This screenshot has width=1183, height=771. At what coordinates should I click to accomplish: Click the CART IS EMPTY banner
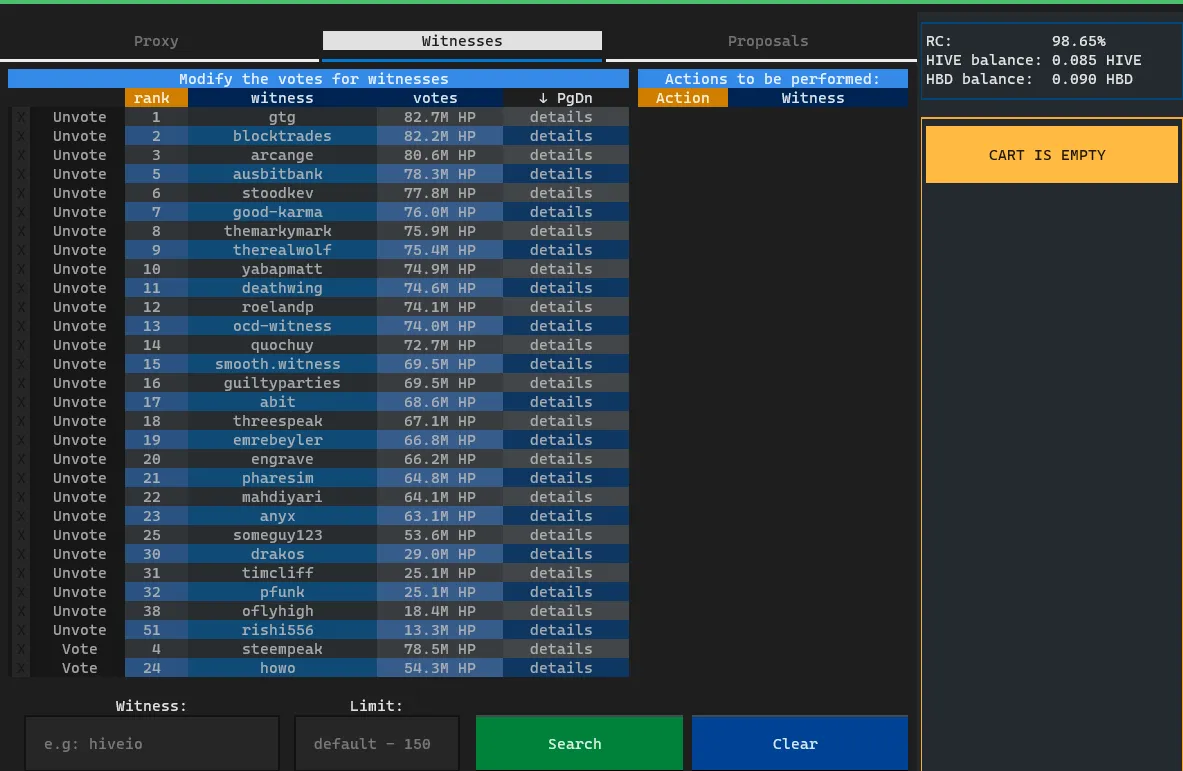(1051, 155)
